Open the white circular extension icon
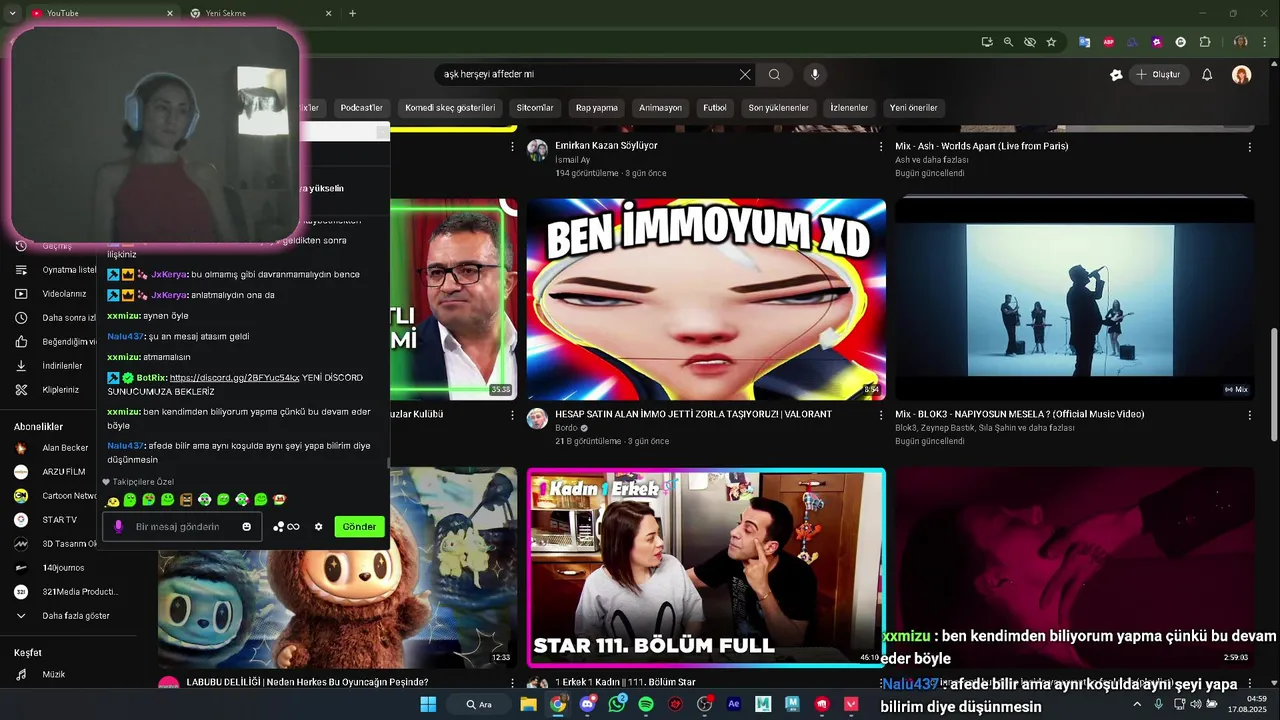This screenshot has height=720, width=1280. 1181,42
